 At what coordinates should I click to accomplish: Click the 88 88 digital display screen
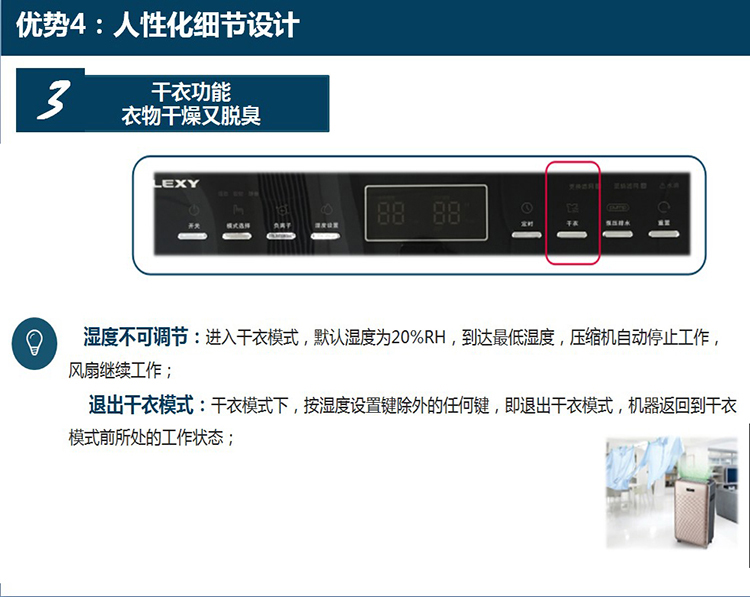[426, 213]
